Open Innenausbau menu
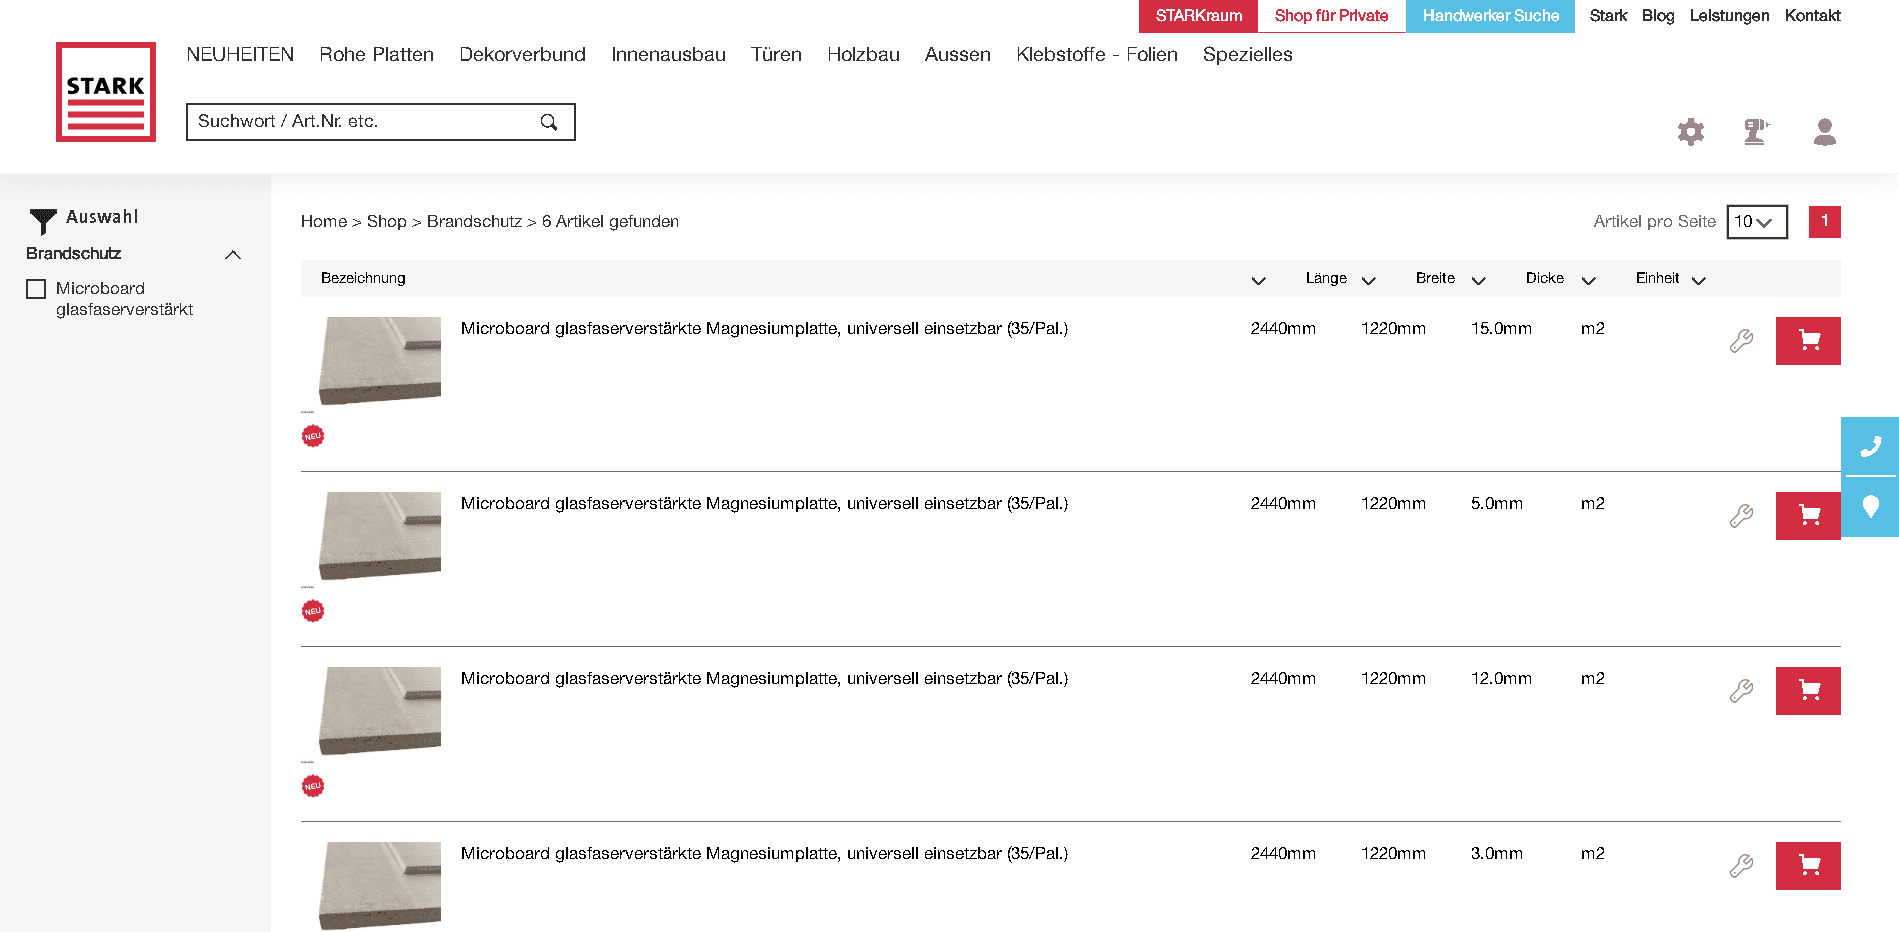1899x932 pixels. coord(669,55)
